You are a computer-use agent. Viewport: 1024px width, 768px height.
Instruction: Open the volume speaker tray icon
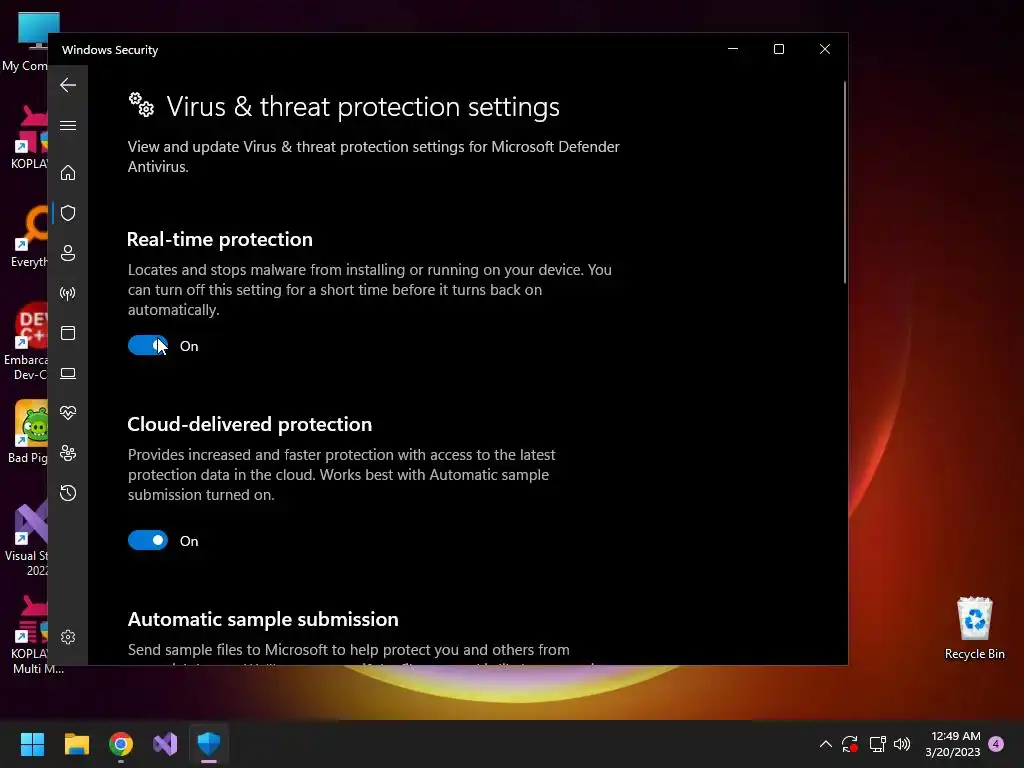[902, 744]
